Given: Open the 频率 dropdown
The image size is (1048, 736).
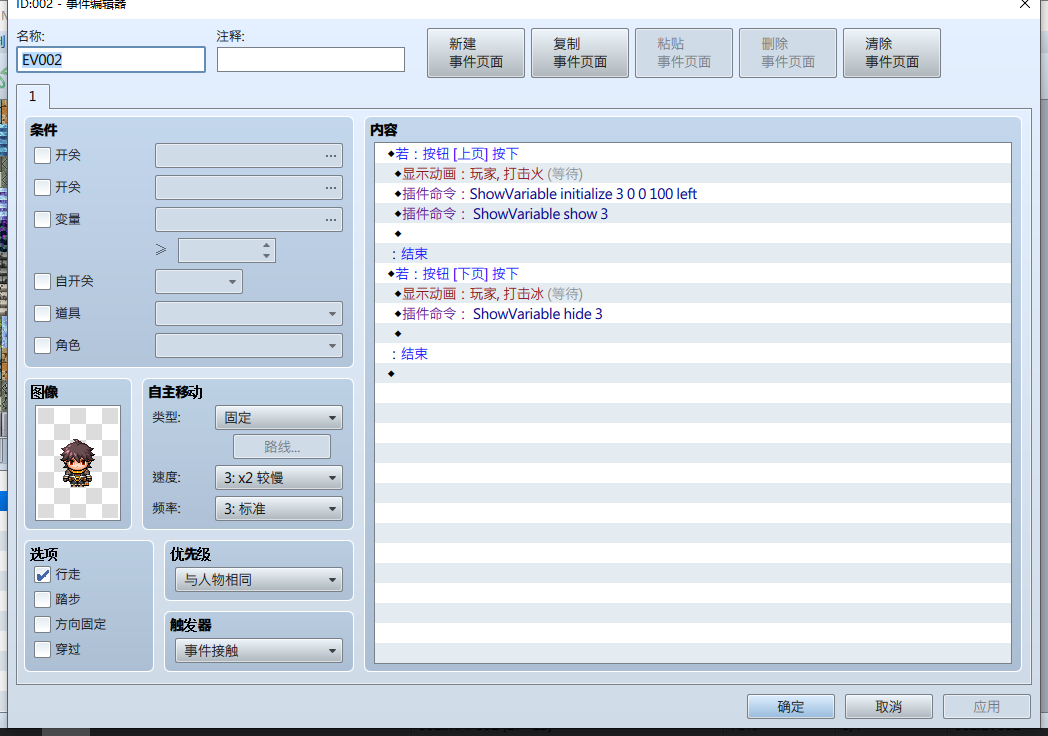Looking at the screenshot, I should (x=279, y=509).
